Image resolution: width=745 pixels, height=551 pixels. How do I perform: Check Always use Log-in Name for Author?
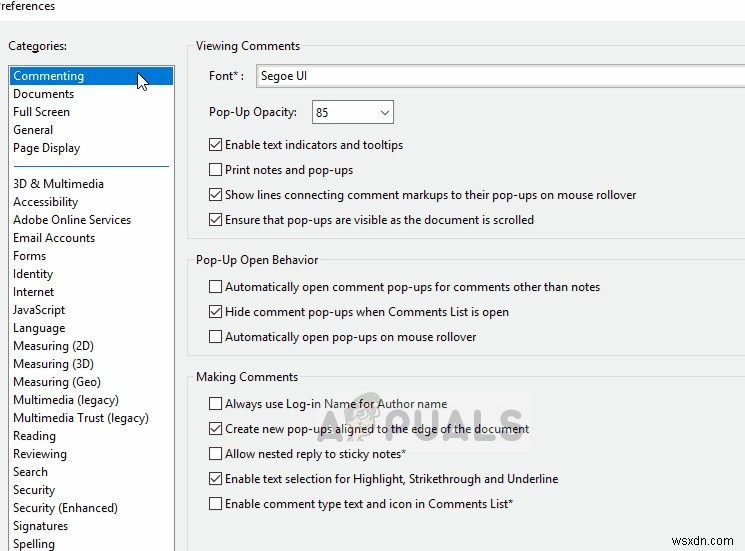click(215, 404)
